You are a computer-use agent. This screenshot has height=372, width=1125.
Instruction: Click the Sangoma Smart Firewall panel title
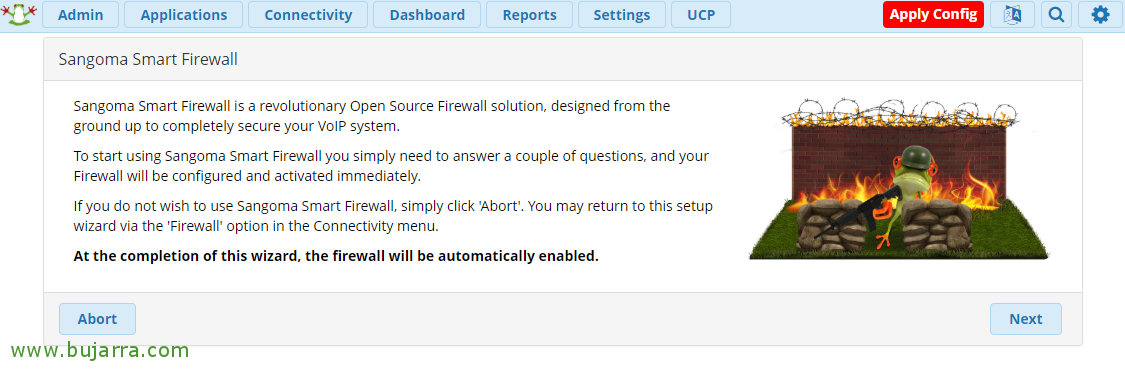[148, 60]
